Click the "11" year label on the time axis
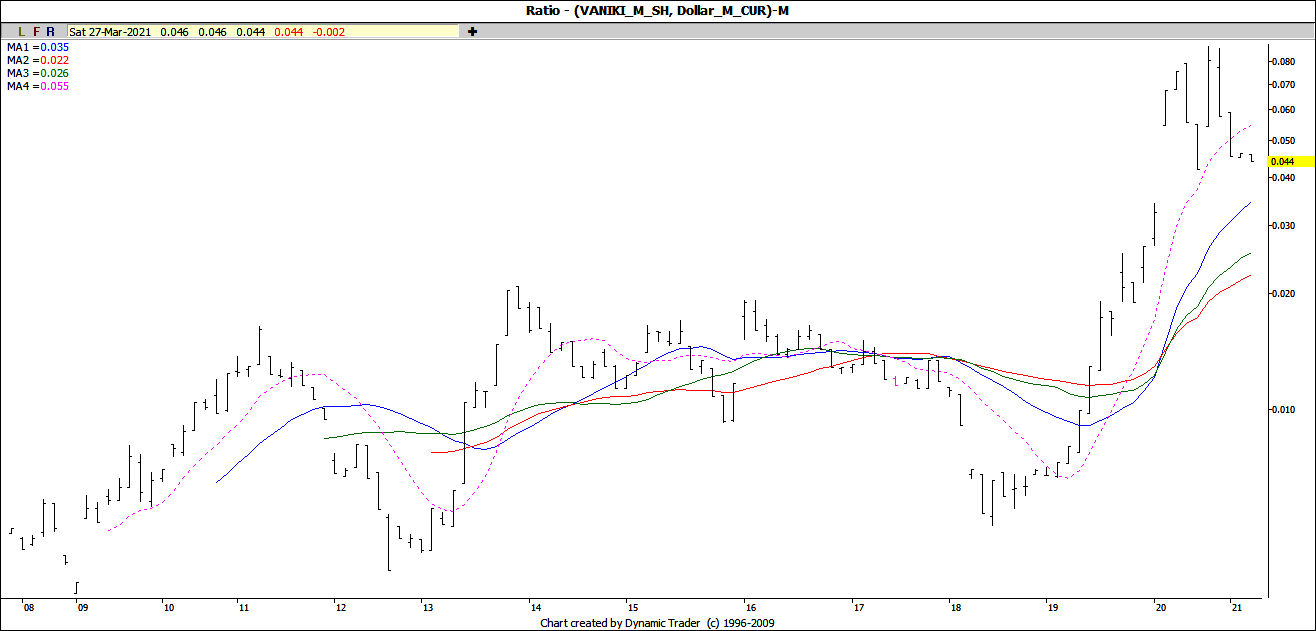This screenshot has height=631, width=1316. 243,608
